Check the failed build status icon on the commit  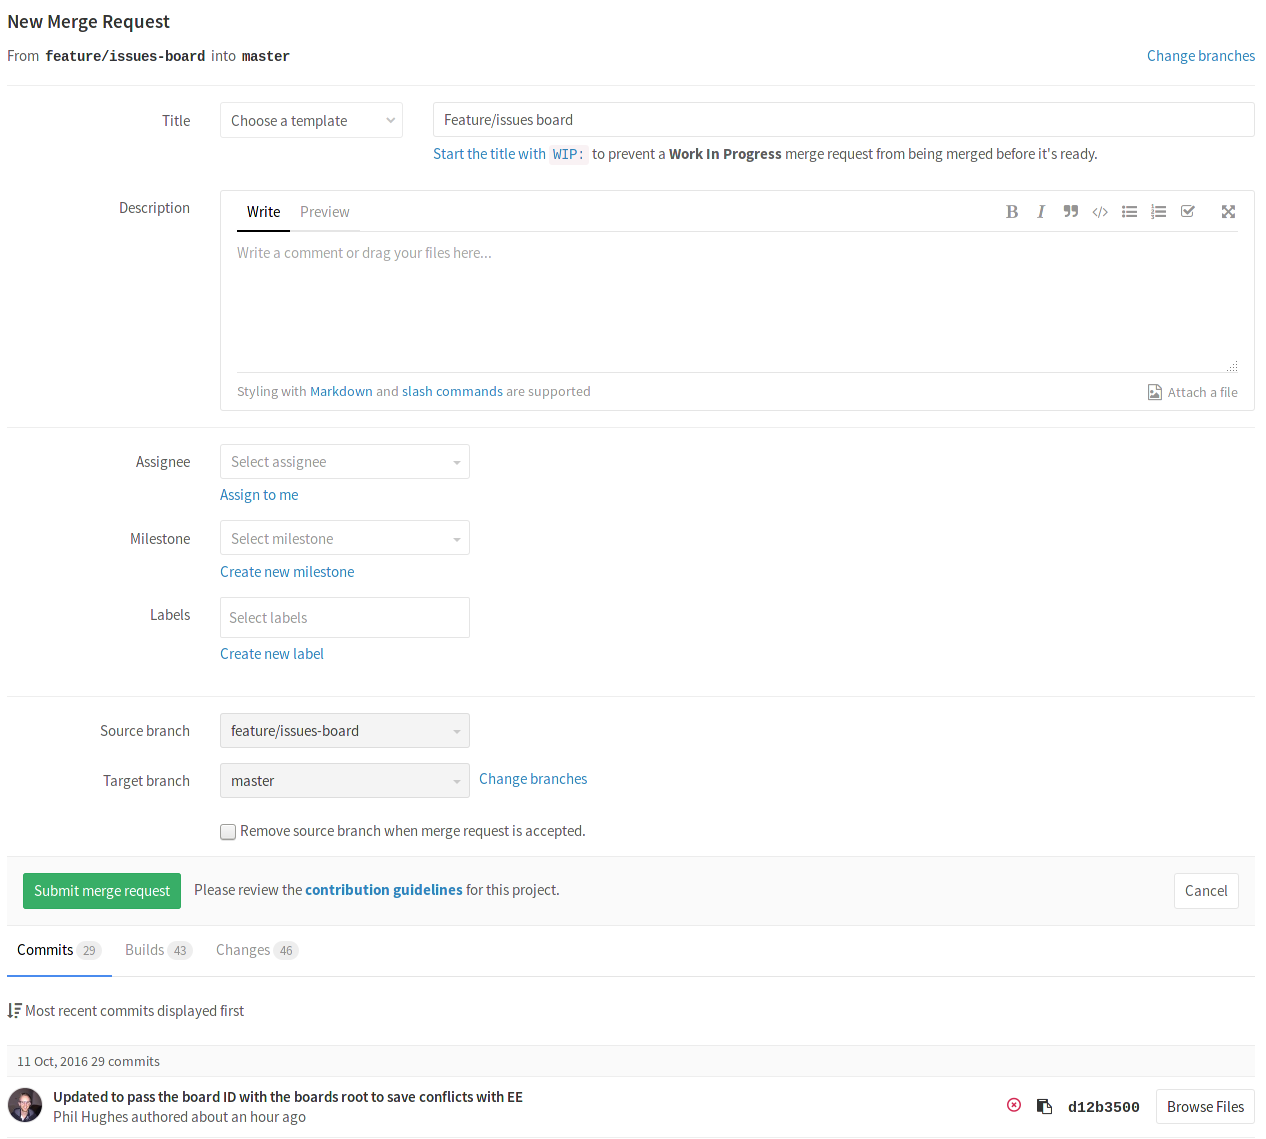[1014, 1104]
